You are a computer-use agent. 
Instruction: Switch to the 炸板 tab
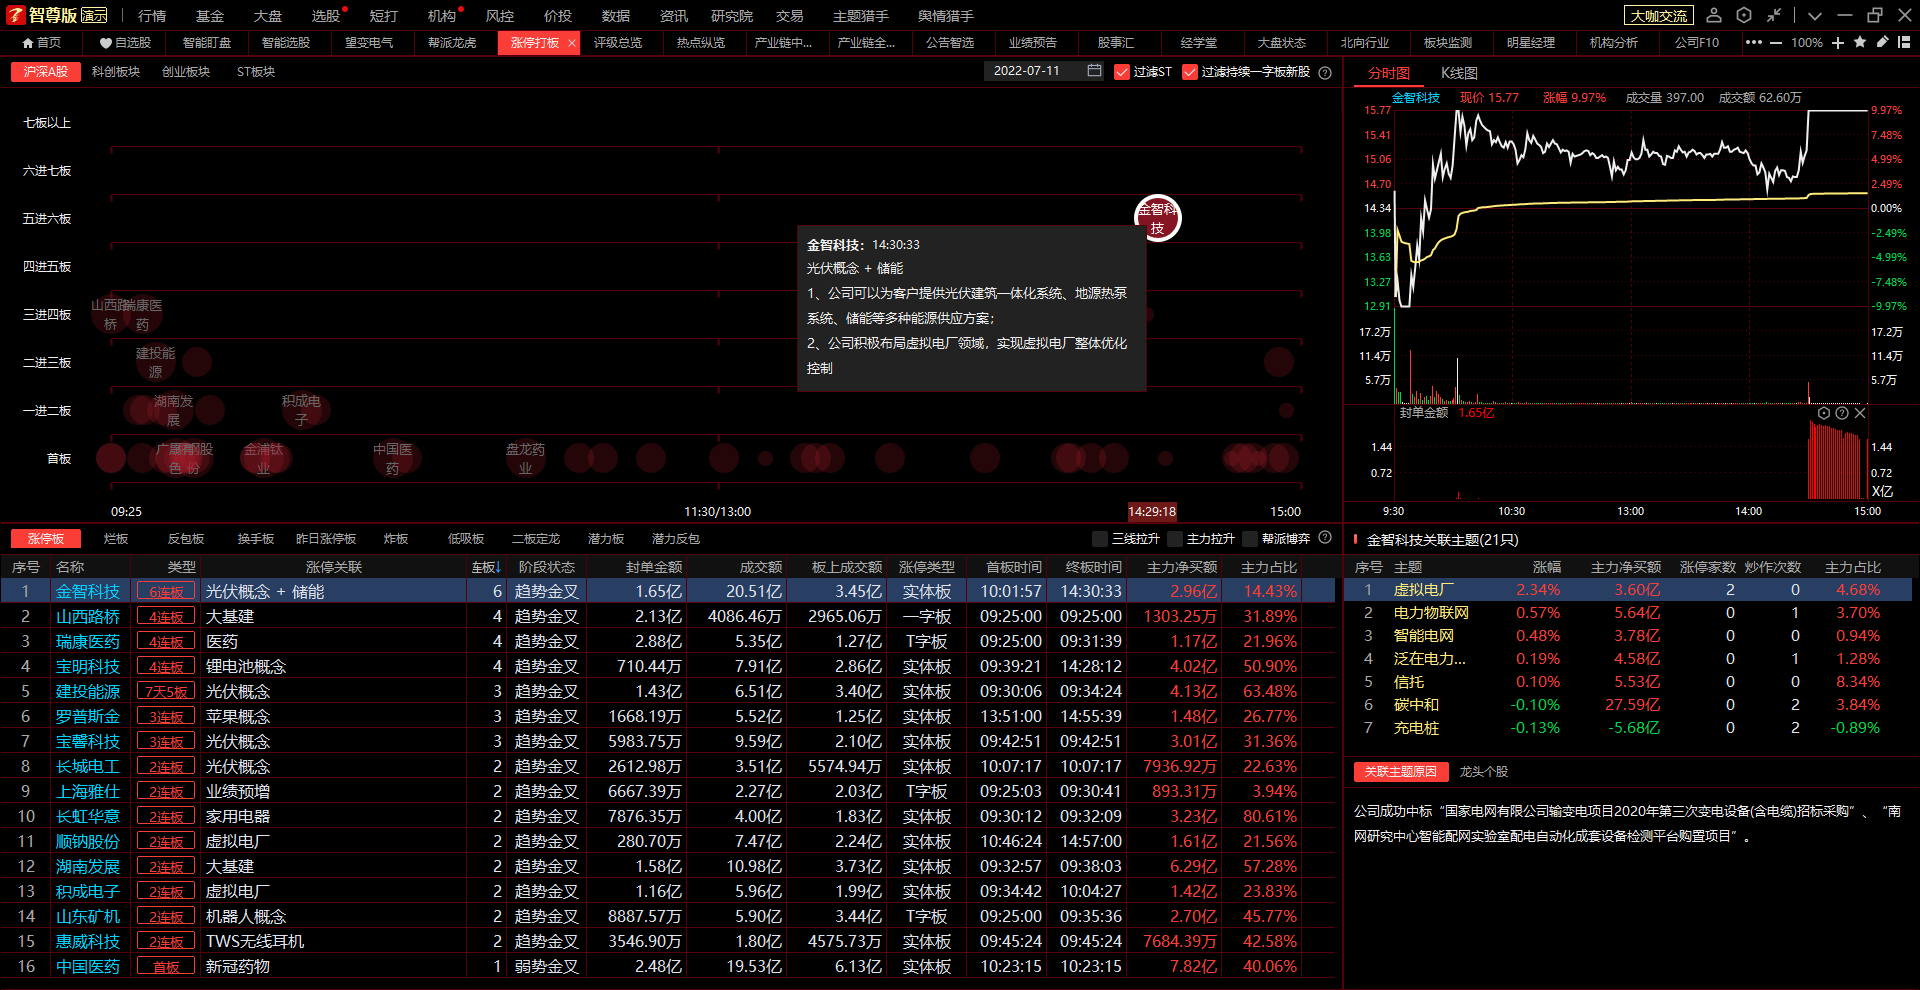click(396, 539)
